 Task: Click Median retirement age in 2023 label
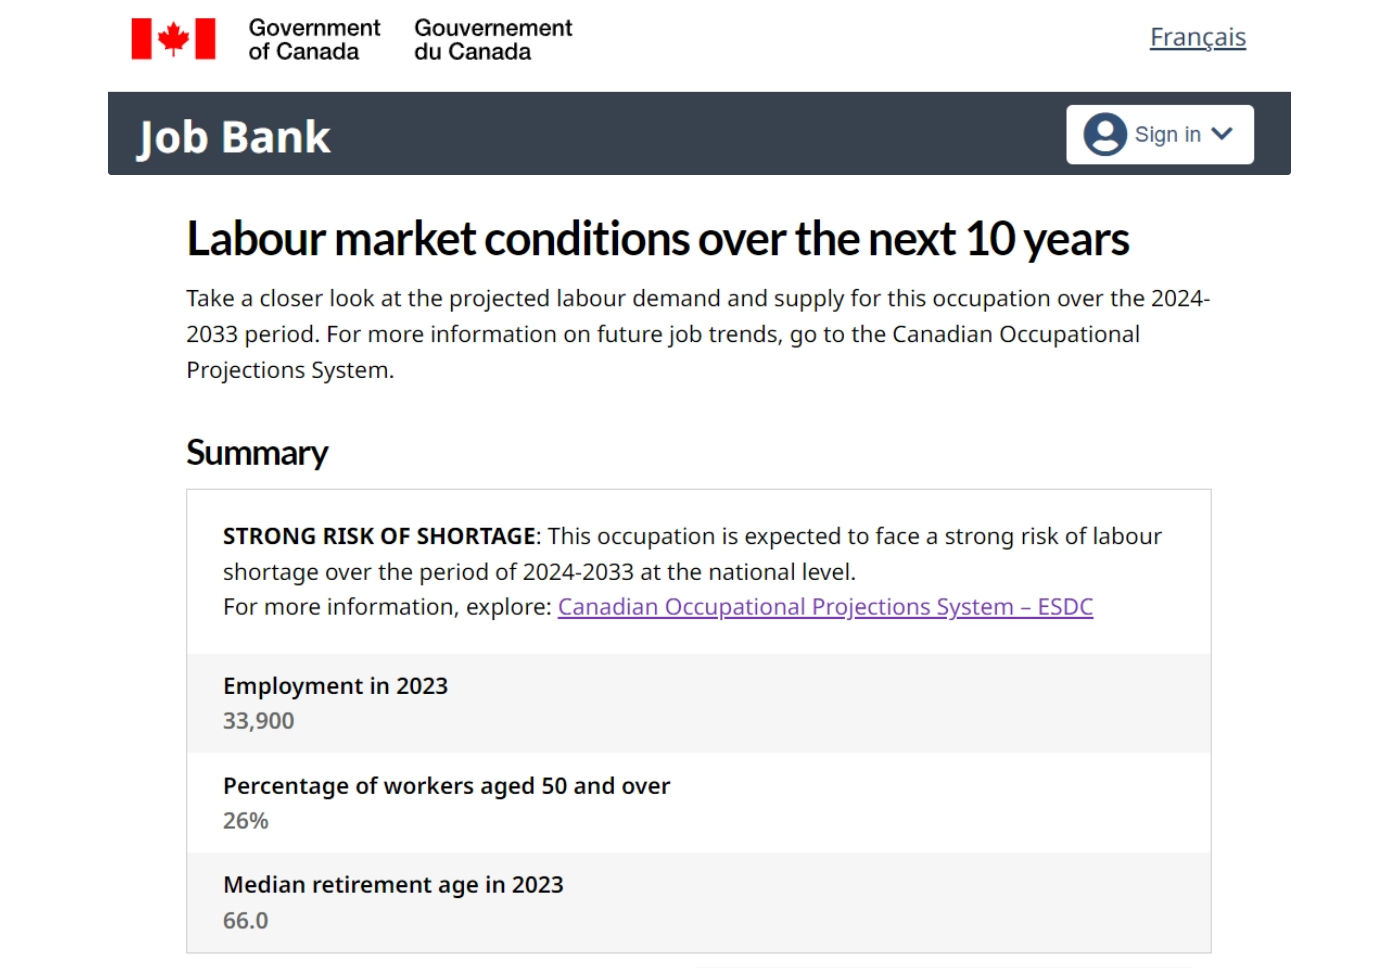pyautogui.click(x=393, y=885)
